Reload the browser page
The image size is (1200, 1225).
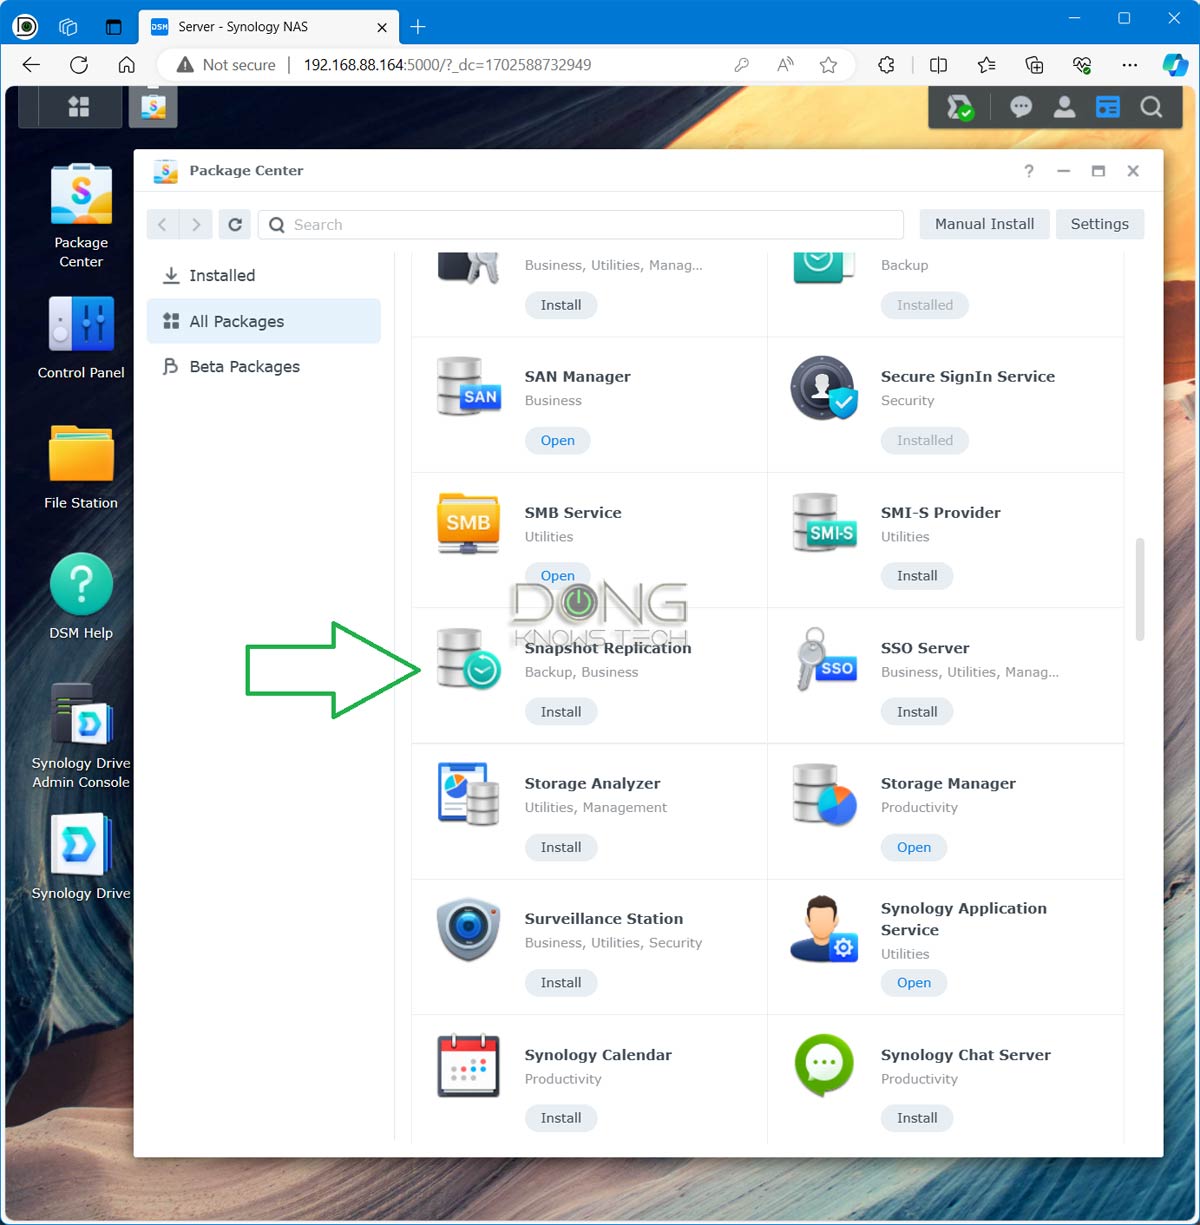[79, 65]
